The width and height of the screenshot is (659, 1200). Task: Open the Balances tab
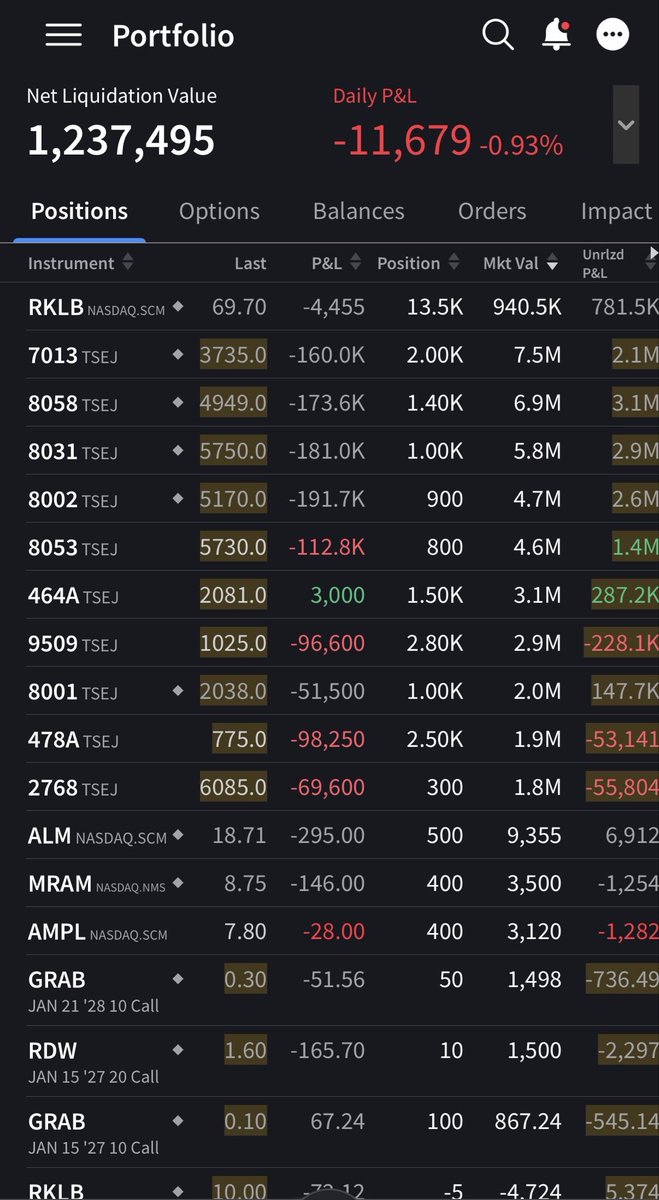[x=358, y=211]
